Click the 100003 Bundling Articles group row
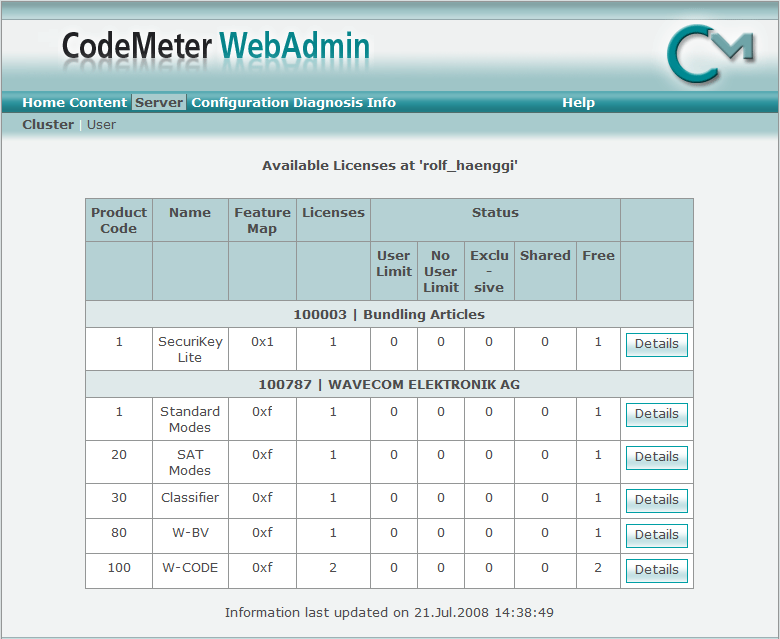780x639 pixels. (389, 314)
